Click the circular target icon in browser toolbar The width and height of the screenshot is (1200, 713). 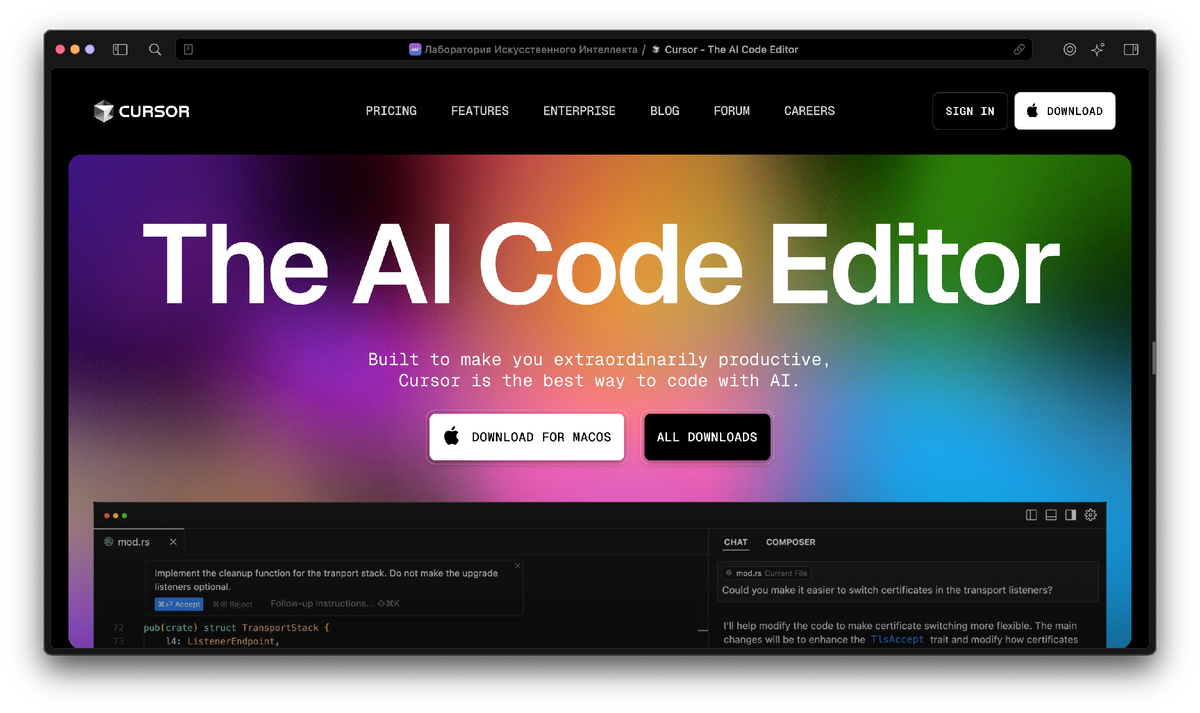pos(1070,49)
